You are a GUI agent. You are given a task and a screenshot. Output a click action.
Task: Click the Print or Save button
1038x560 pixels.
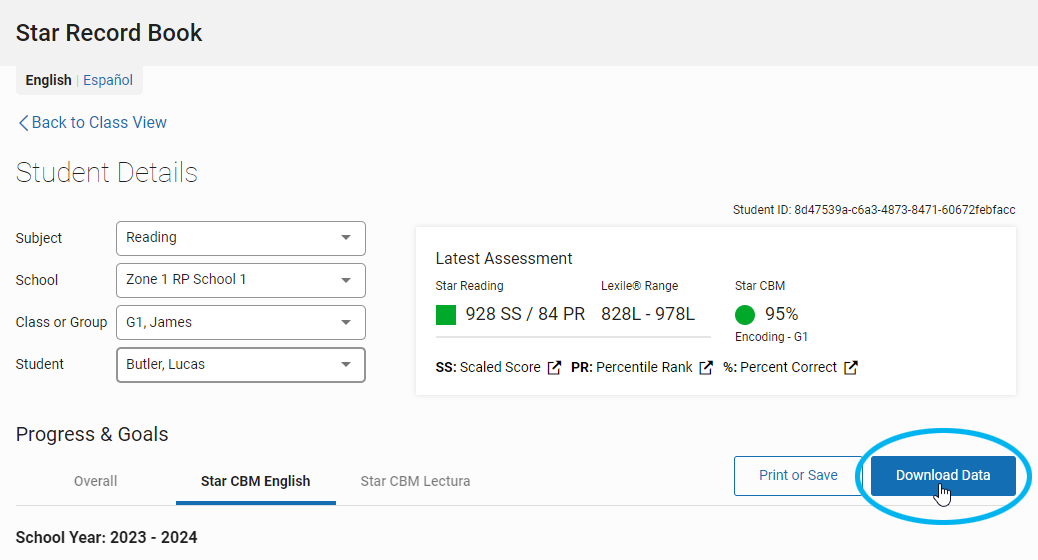798,475
